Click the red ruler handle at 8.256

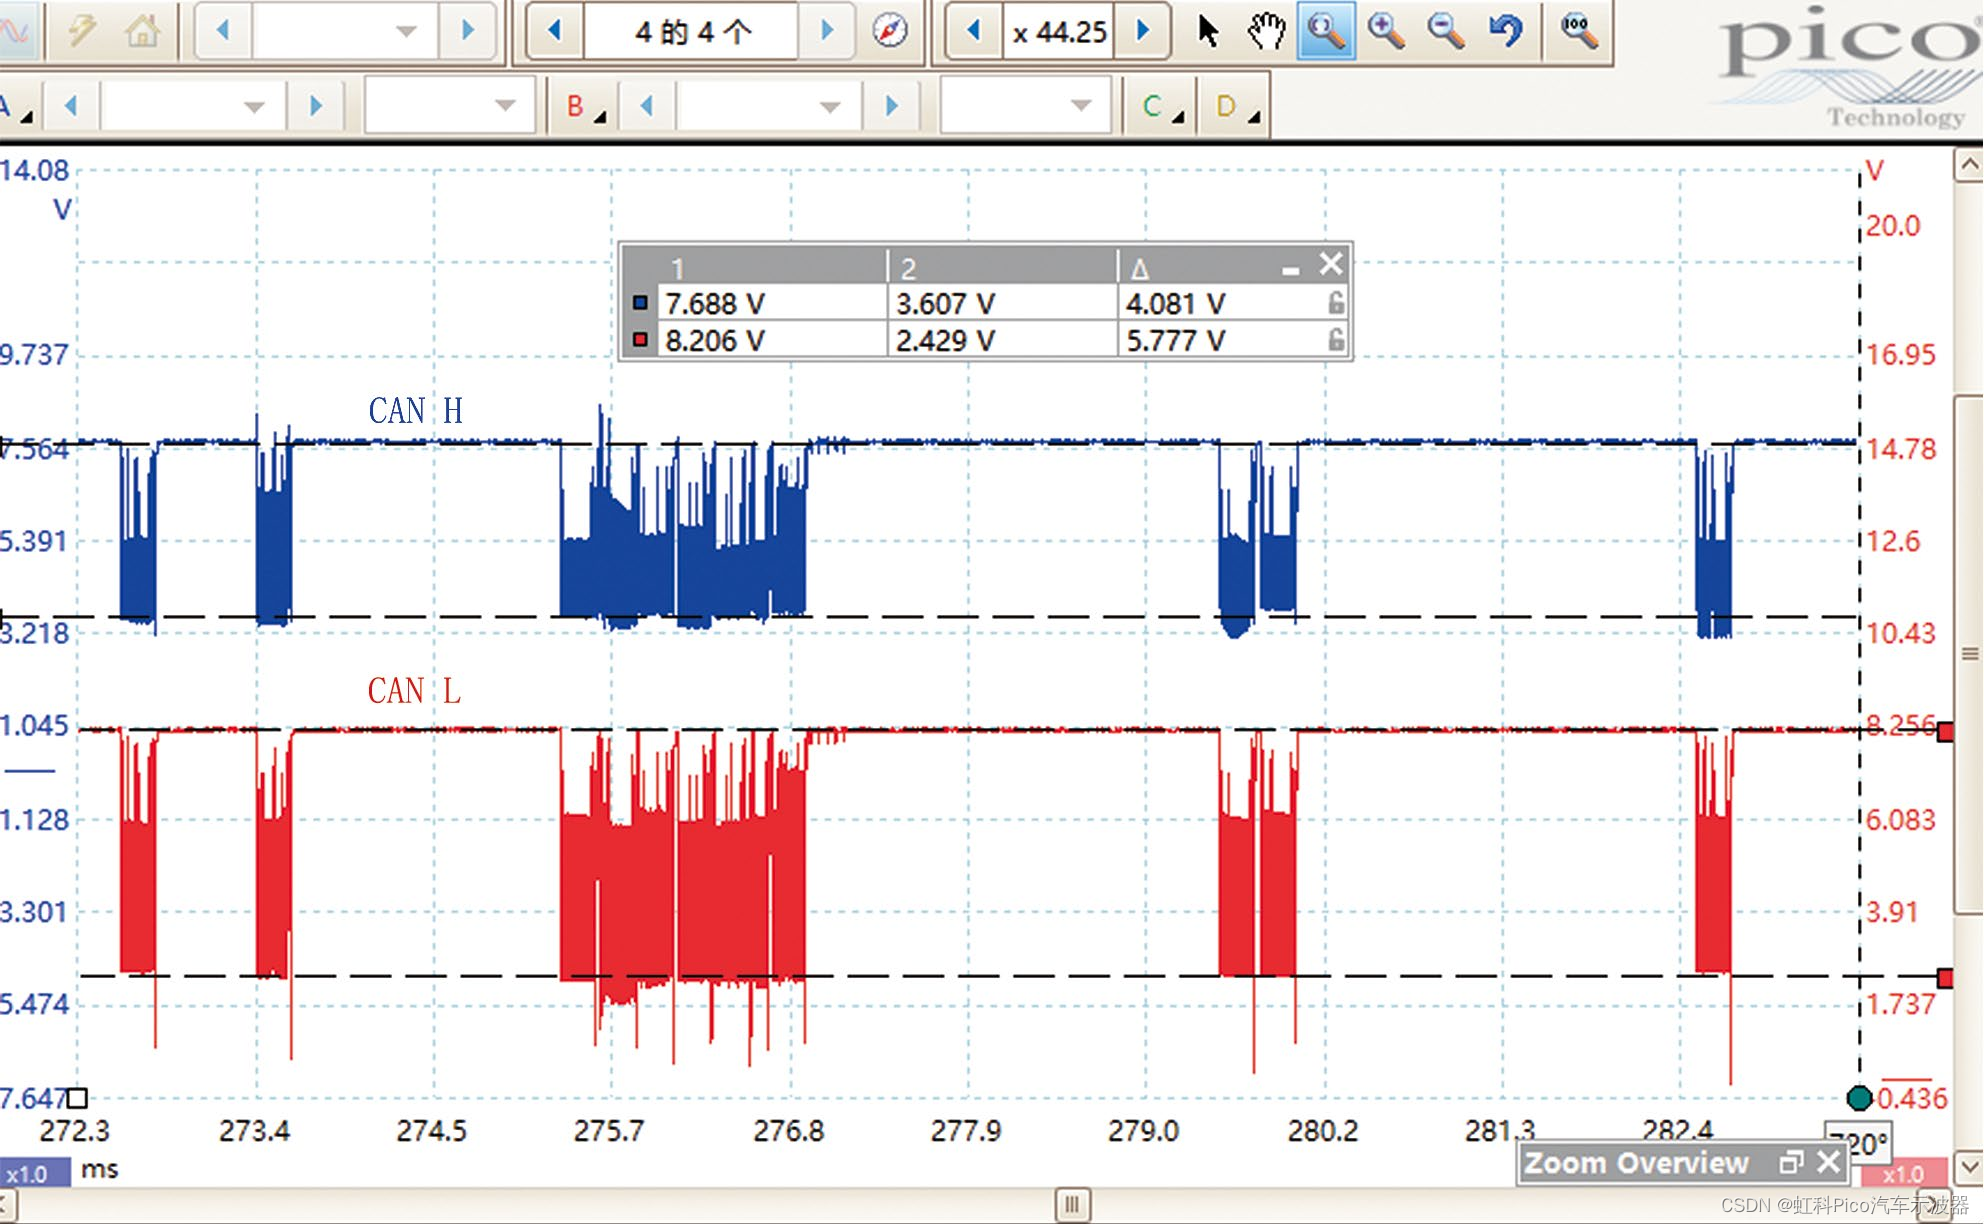1945,732
